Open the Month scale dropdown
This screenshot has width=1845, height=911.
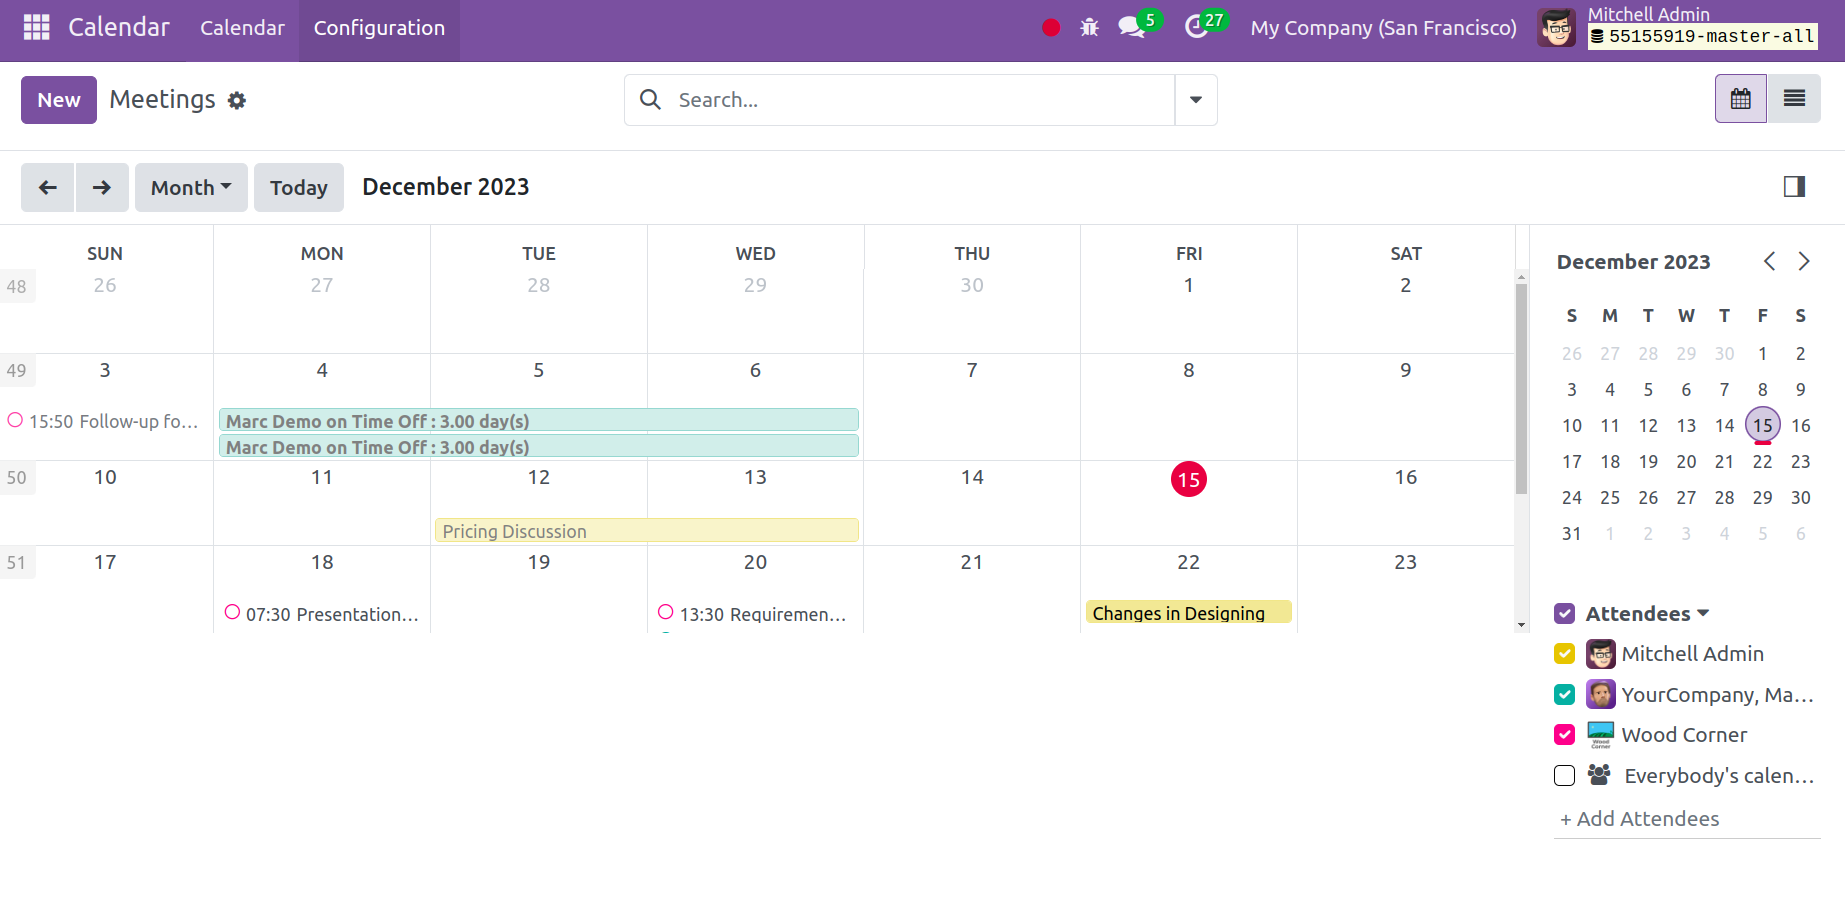click(191, 188)
